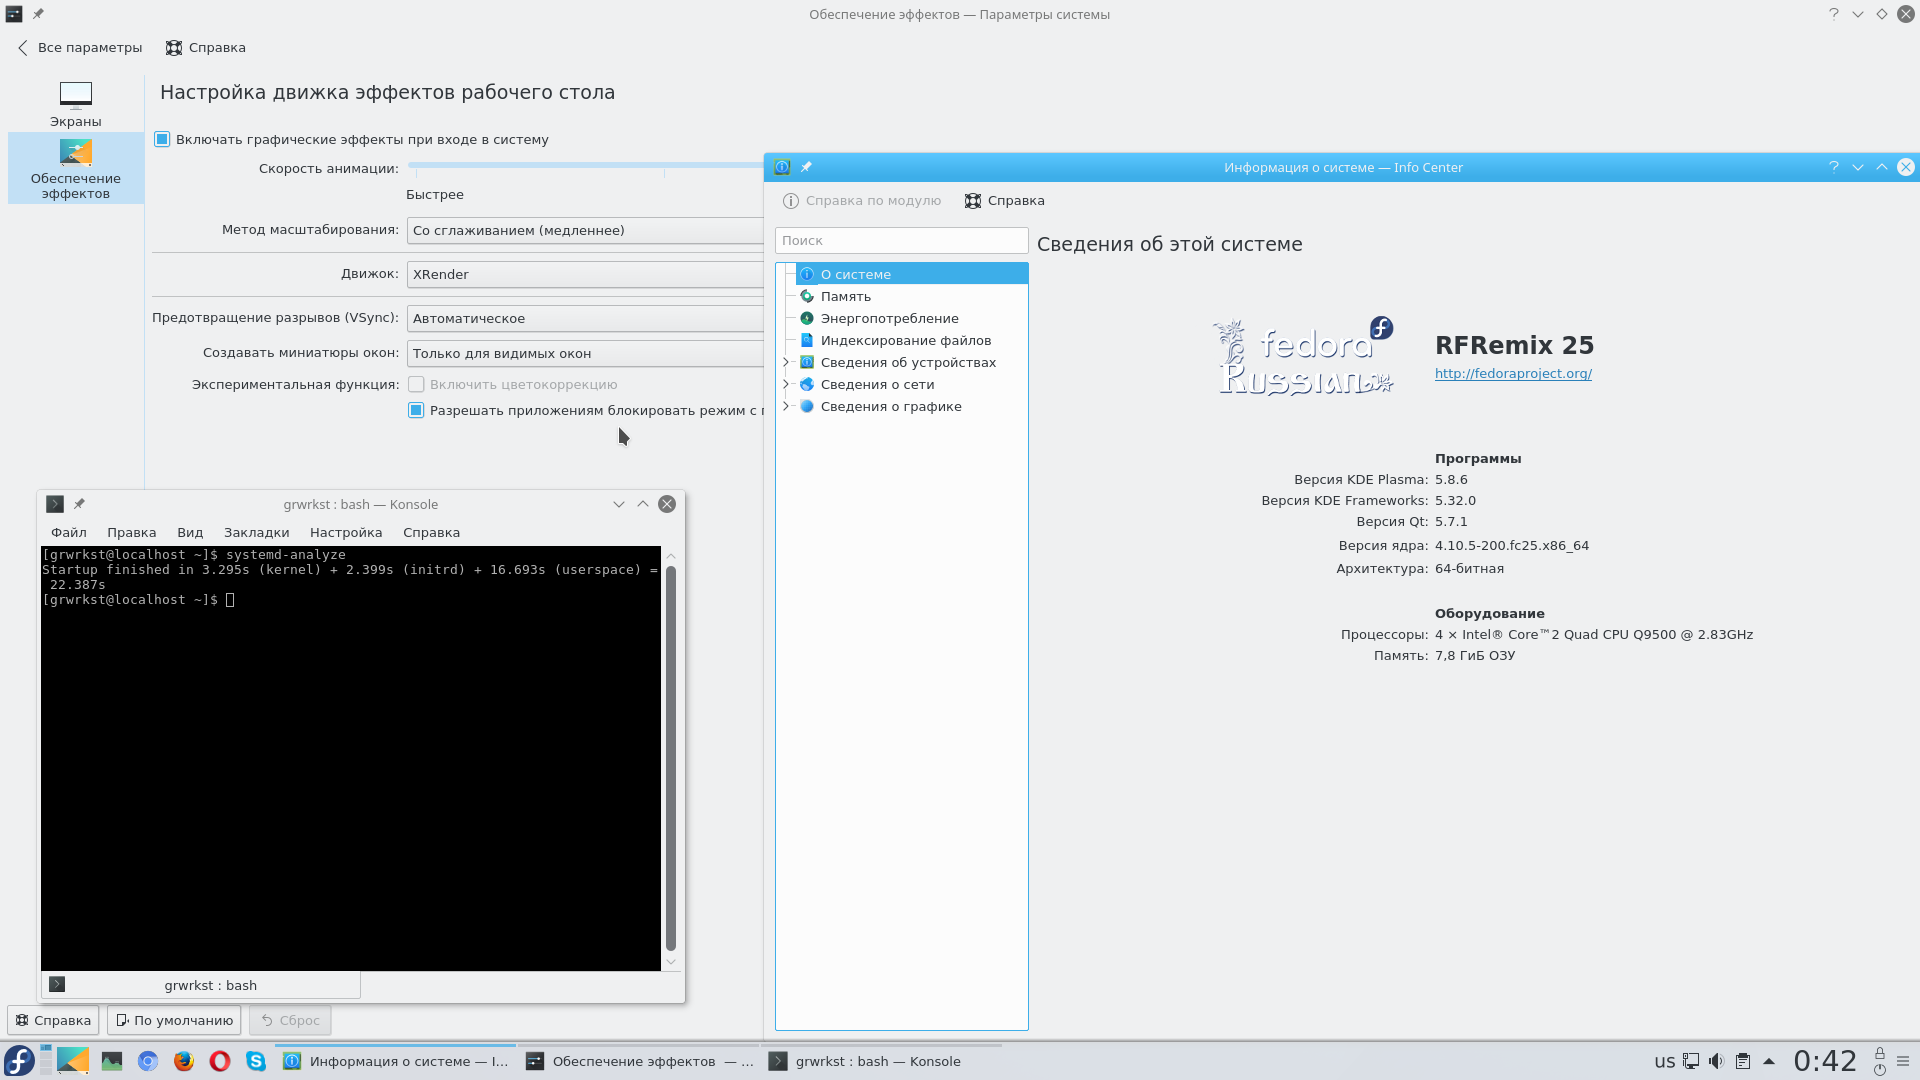Open the Fedora application launcher
Viewport: 1920px width, 1080px height.
(19, 1061)
